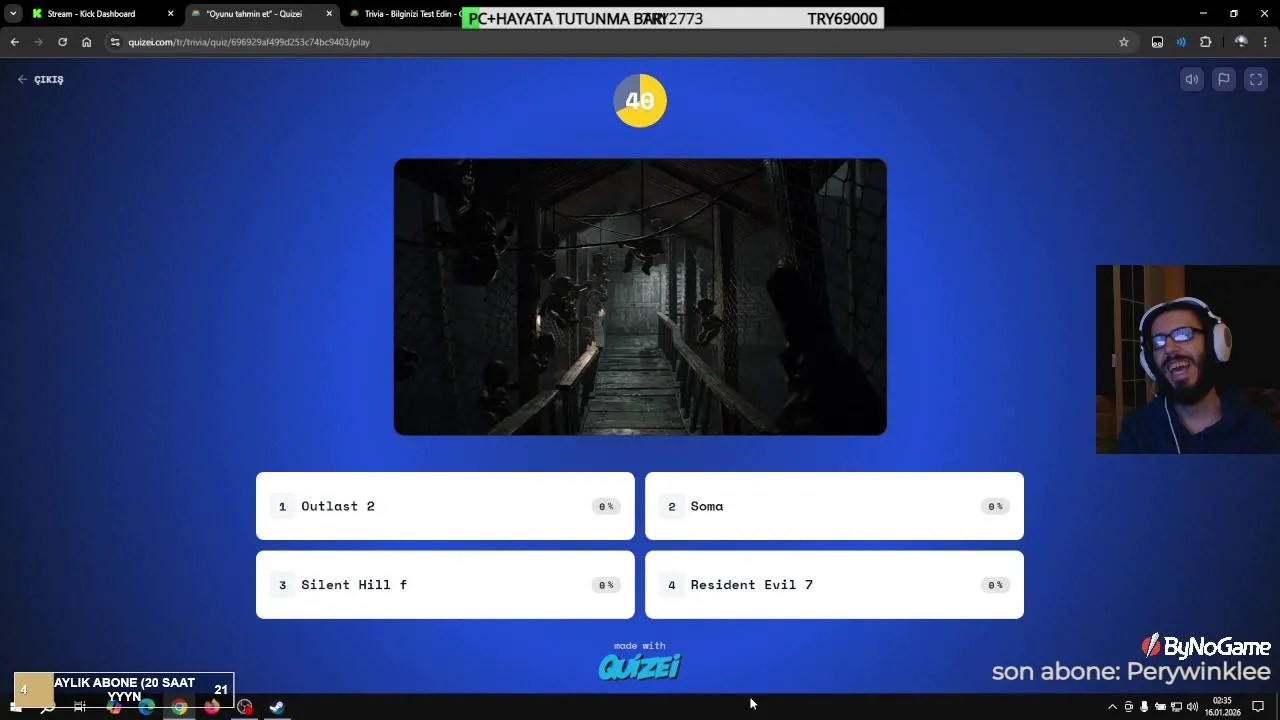This screenshot has width=1280, height=720.
Task: Go back to previous page
Action: click(x=14, y=42)
